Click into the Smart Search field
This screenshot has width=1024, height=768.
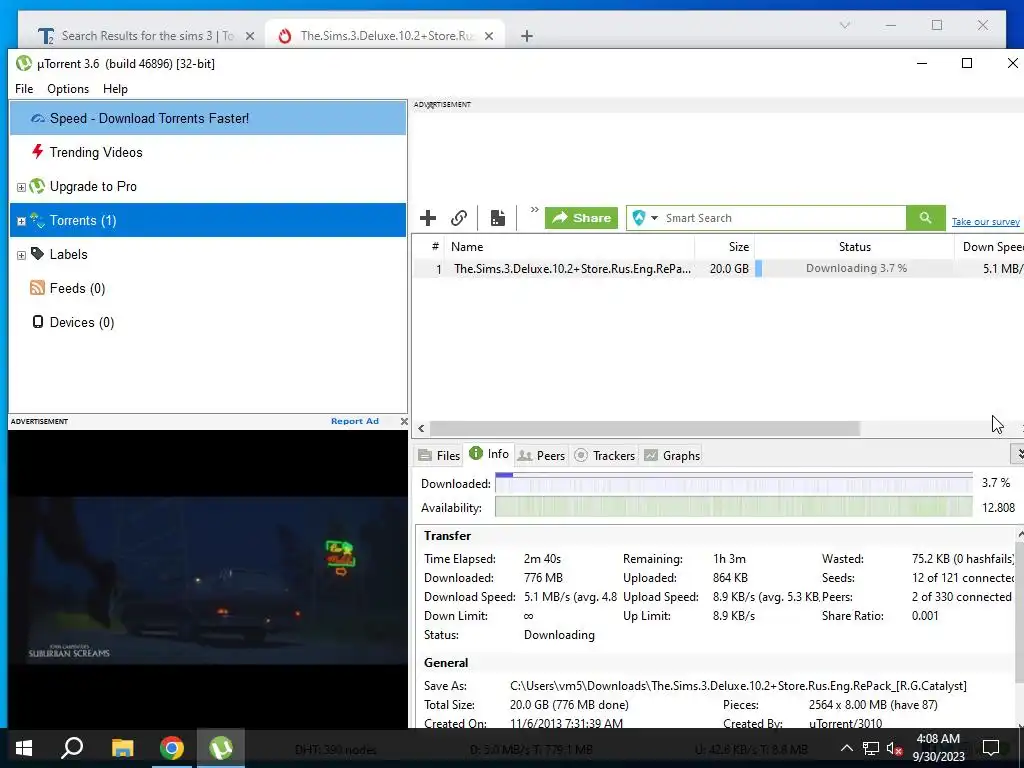point(782,218)
